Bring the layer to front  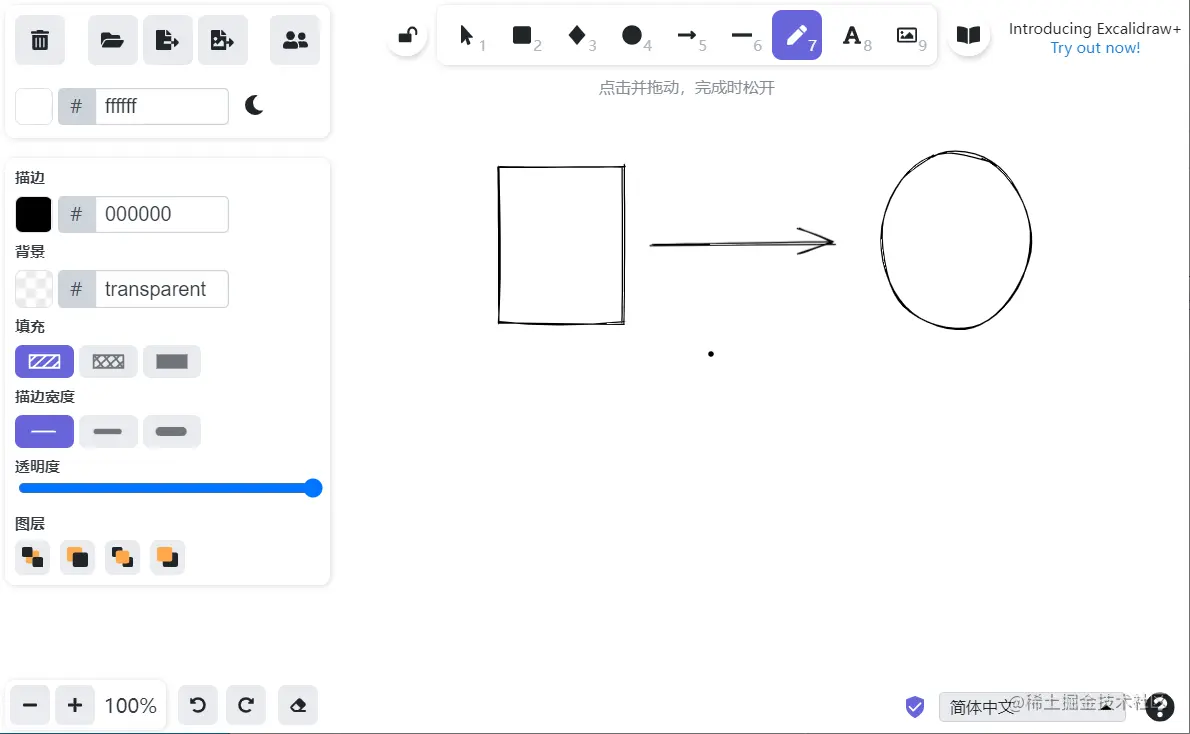click(x=167, y=557)
